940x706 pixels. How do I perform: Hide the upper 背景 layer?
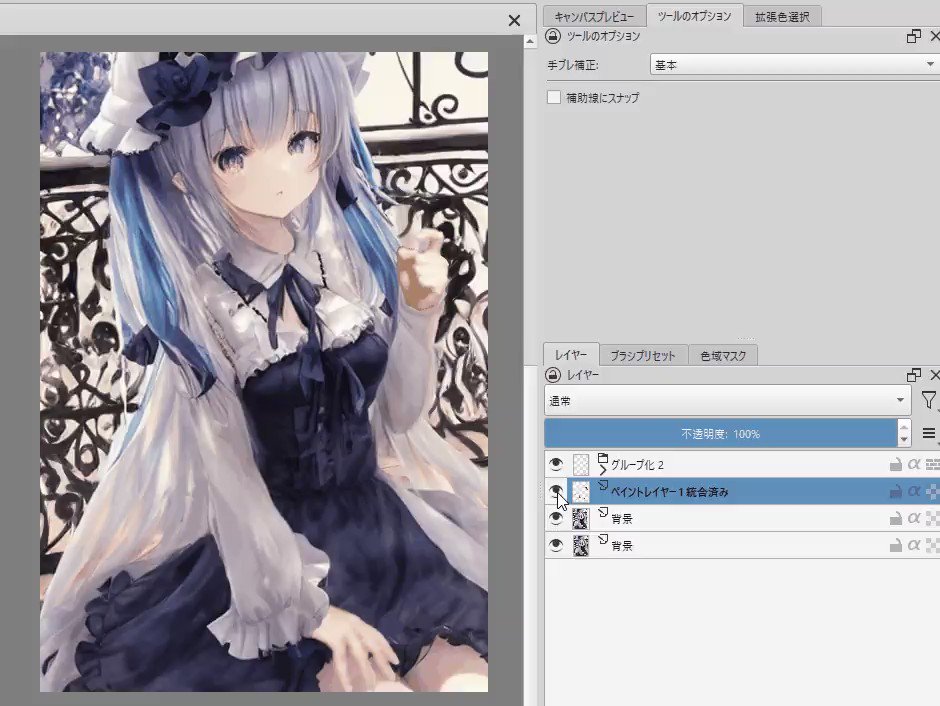(556, 518)
